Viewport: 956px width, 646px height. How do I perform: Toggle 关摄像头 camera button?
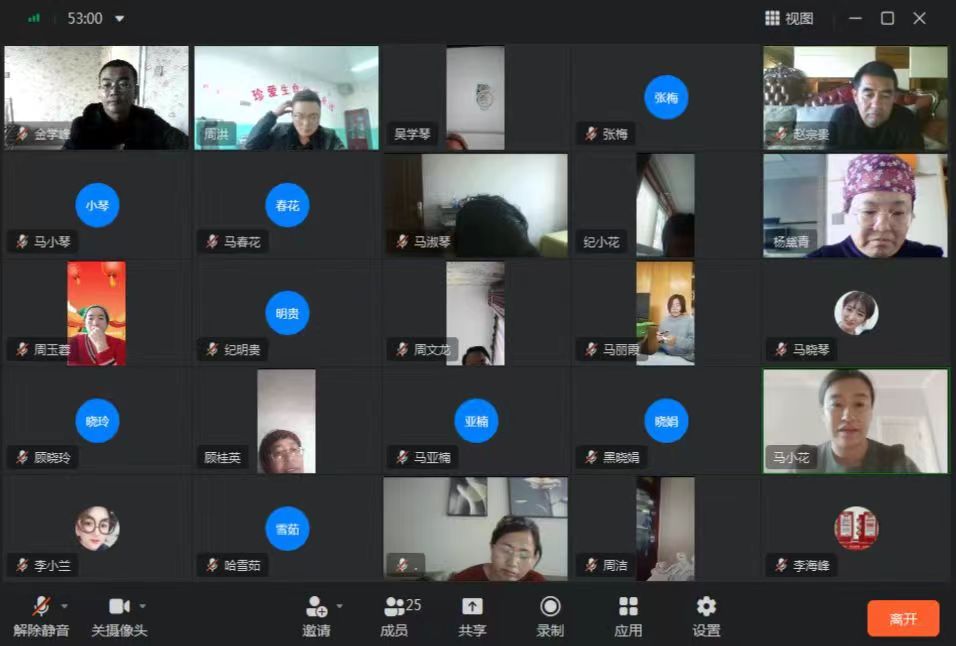[119, 615]
